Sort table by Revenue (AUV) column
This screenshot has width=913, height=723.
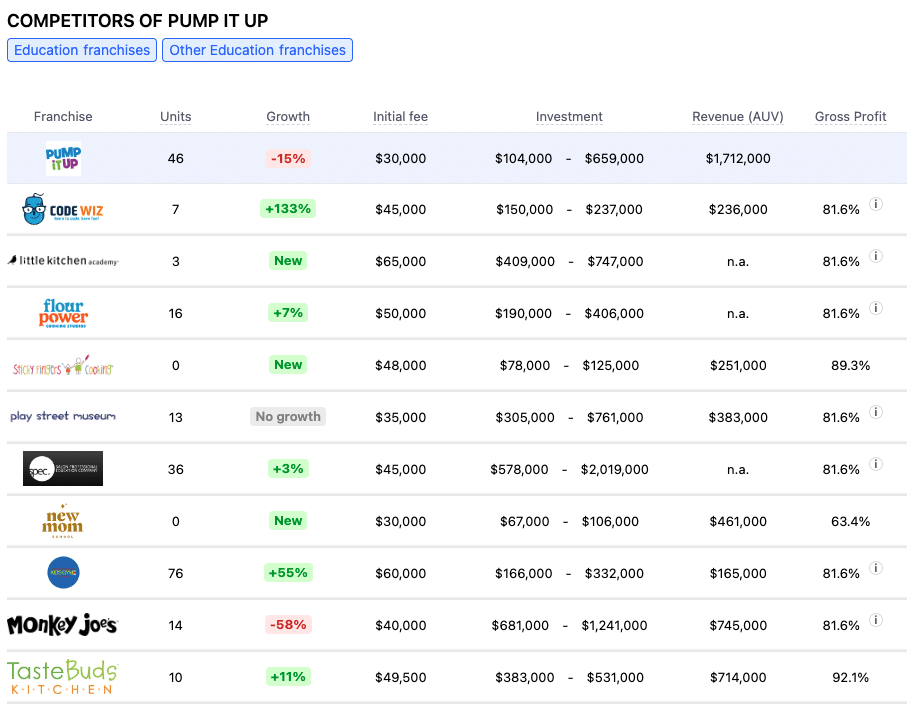point(738,116)
